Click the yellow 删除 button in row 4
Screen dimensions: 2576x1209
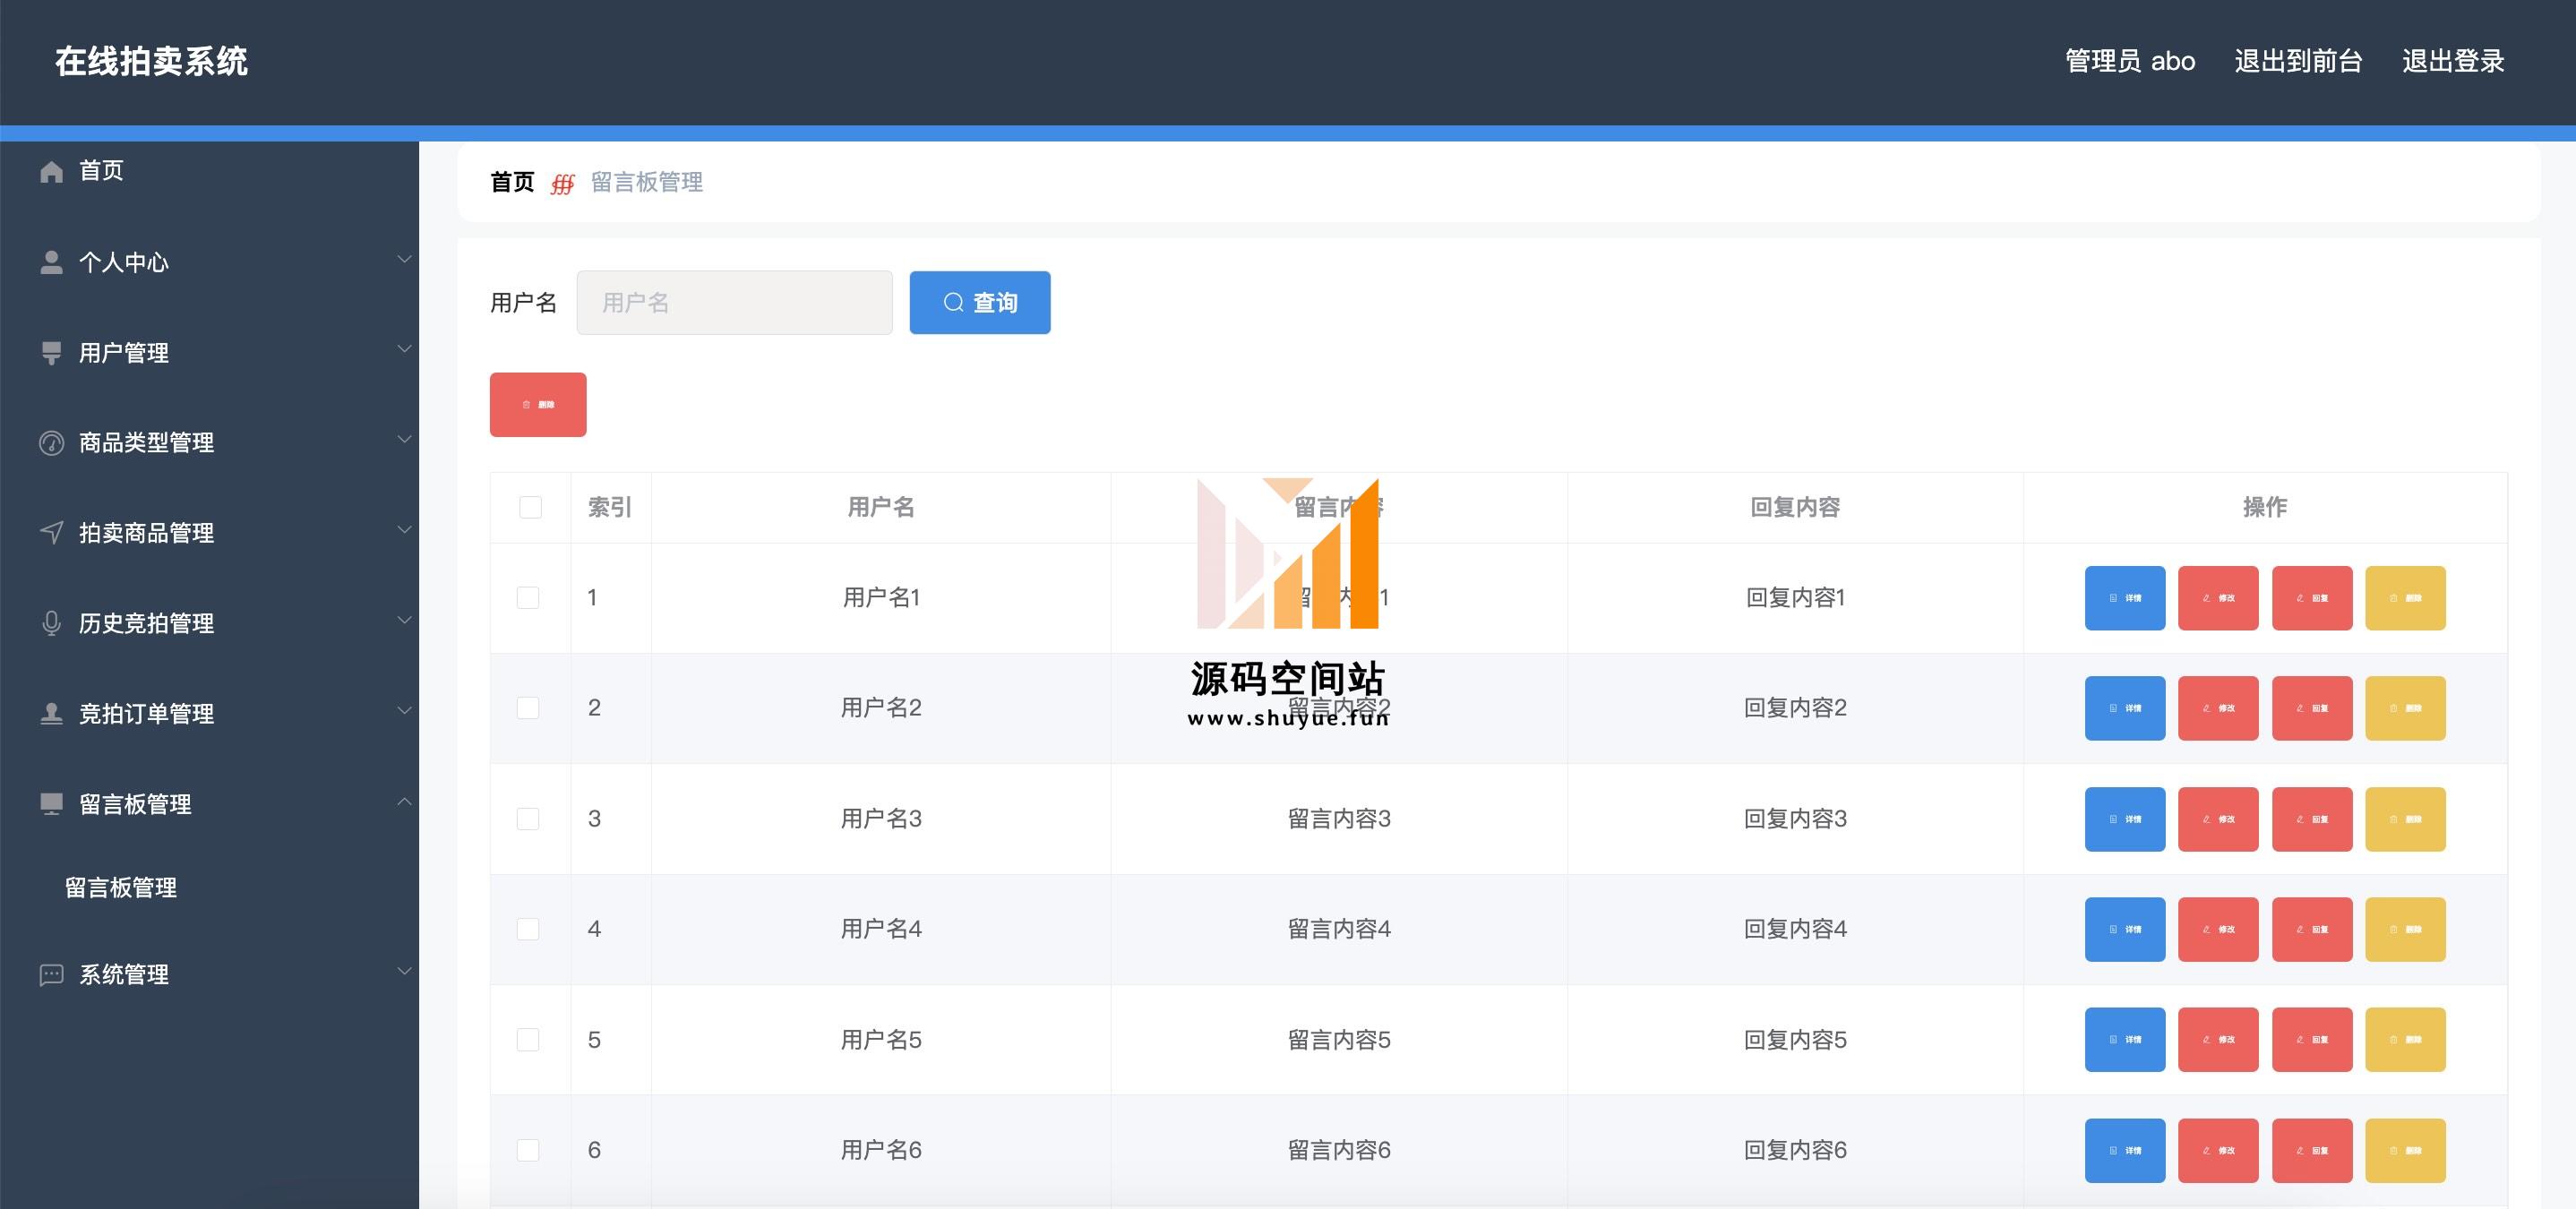pos(2405,929)
